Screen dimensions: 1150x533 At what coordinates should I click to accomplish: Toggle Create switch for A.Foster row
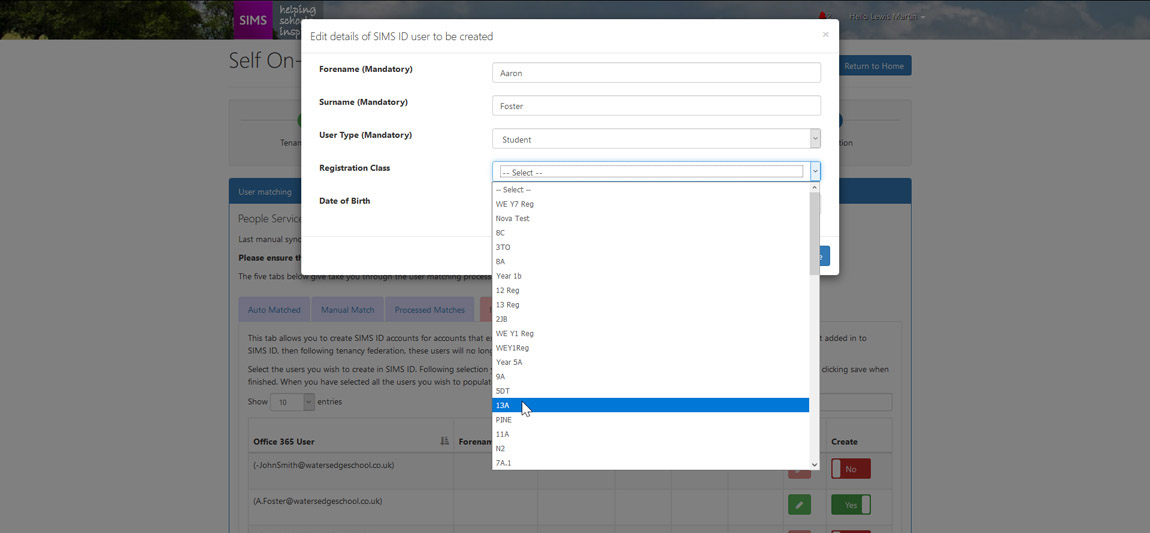[851, 504]
